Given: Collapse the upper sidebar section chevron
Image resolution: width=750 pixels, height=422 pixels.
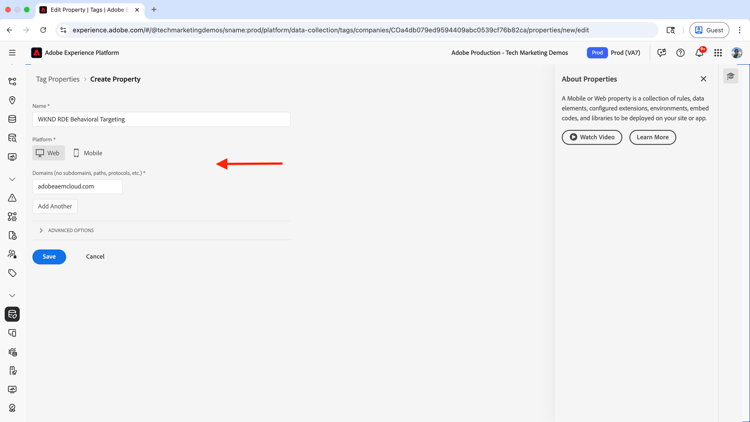Looking at the screenshot, I should [12, 179].
